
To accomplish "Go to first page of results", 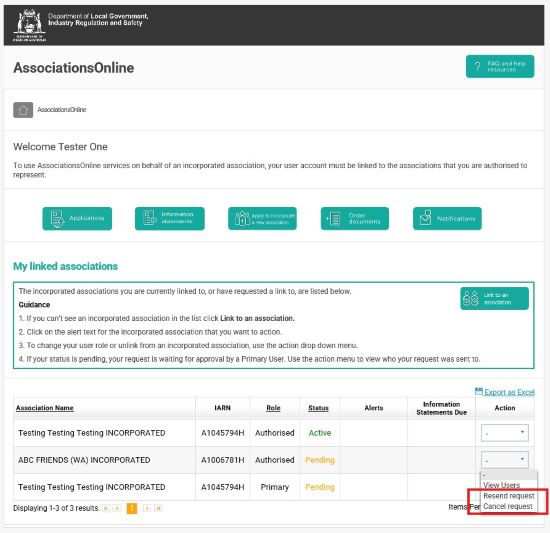I will click(x=106, y=508).
